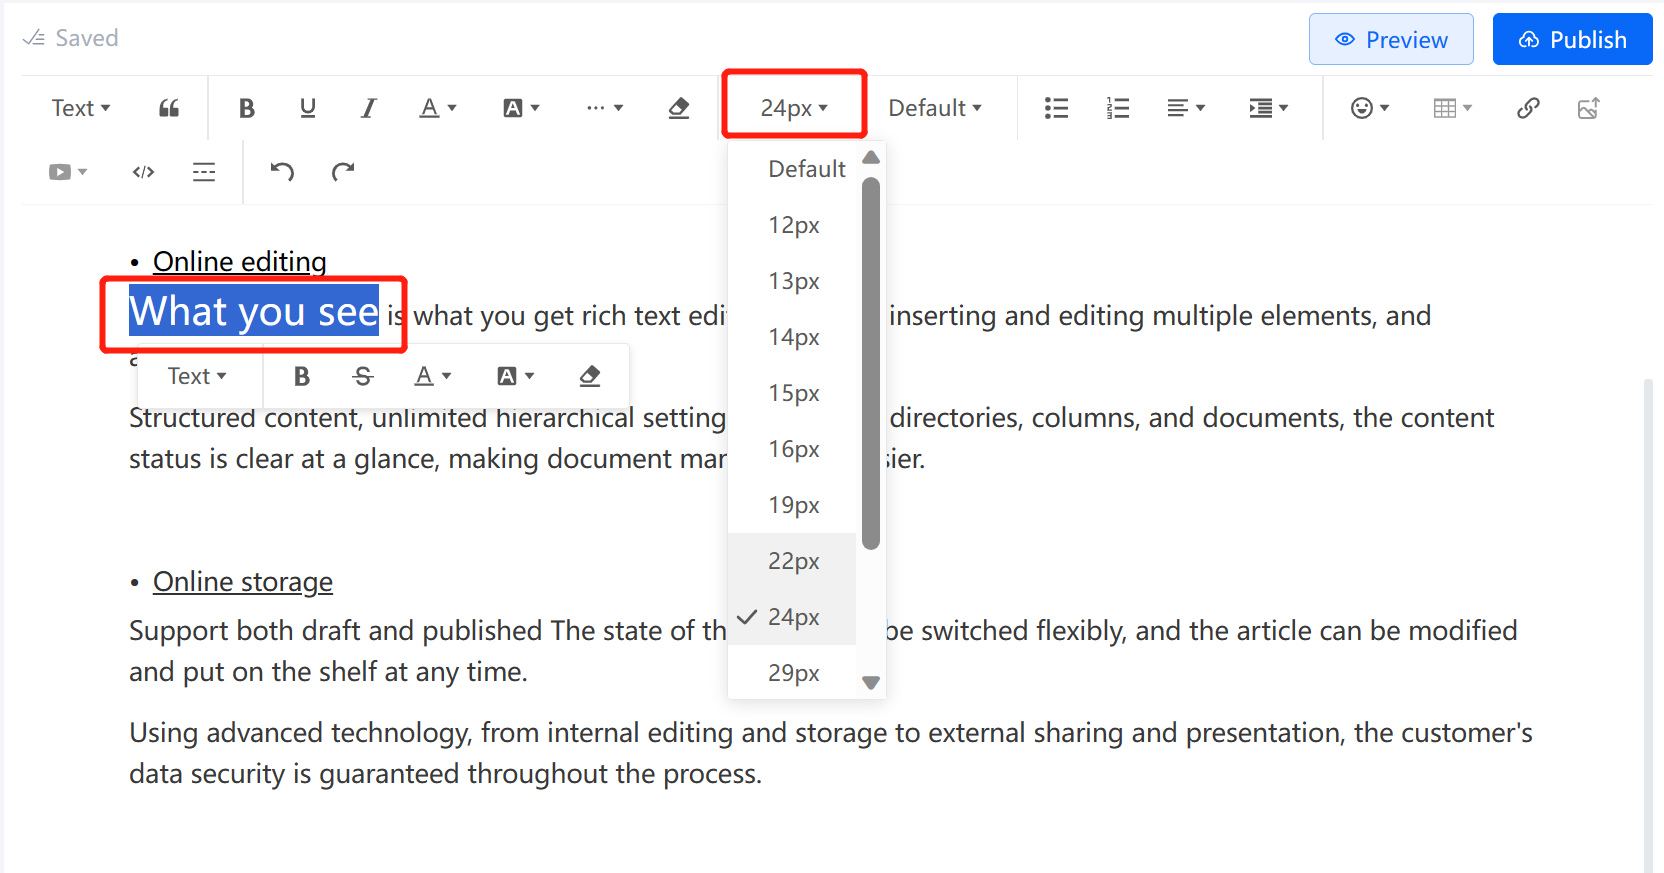Click the Preview button

tap(1391, 39)
